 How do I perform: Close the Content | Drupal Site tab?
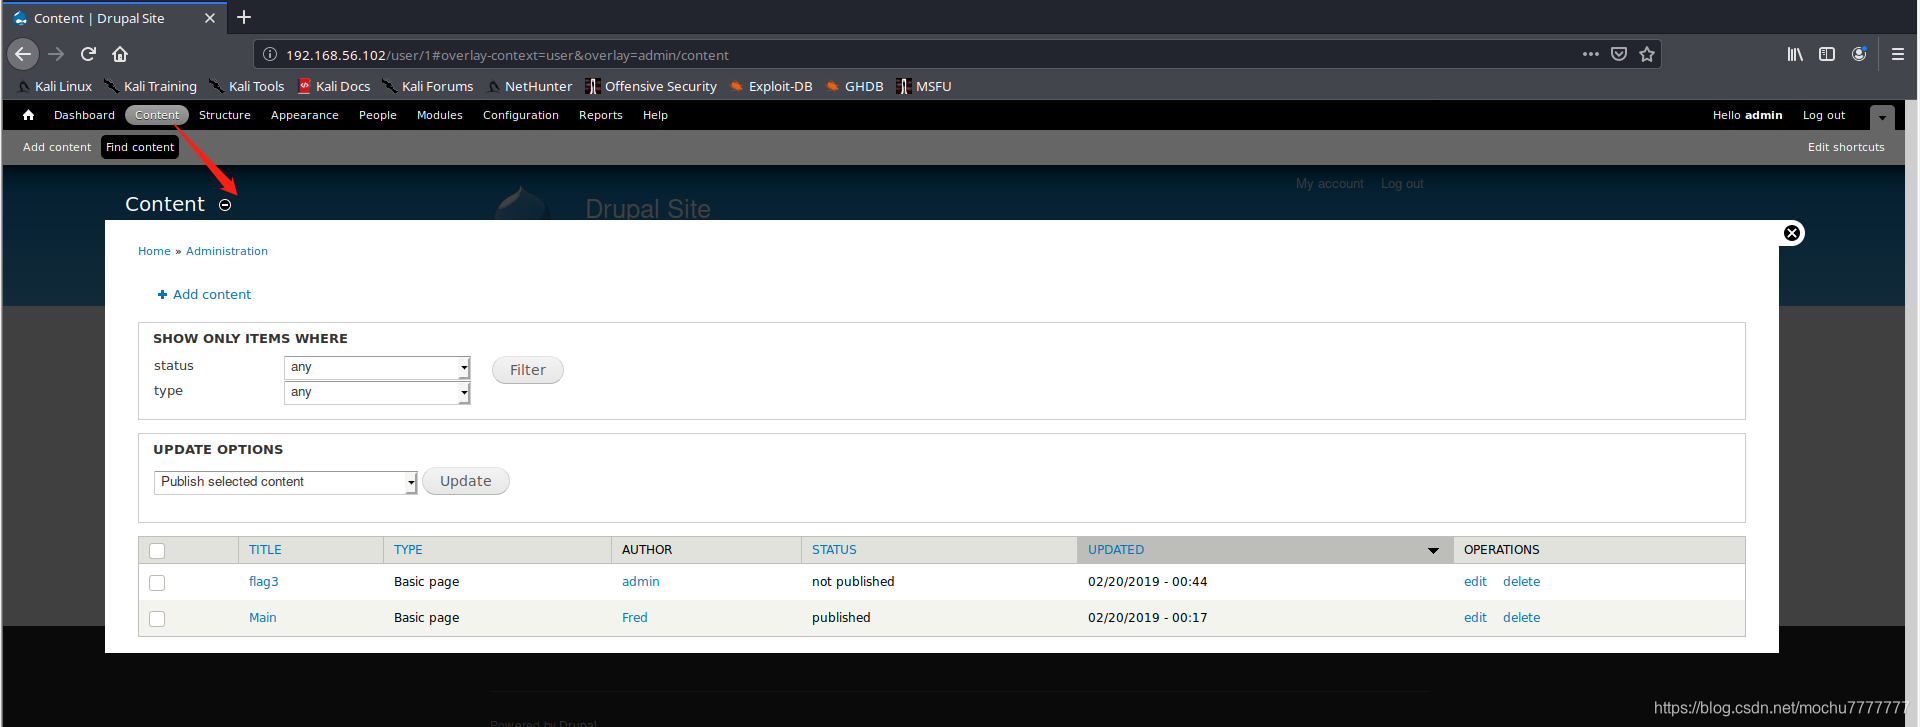209,18
